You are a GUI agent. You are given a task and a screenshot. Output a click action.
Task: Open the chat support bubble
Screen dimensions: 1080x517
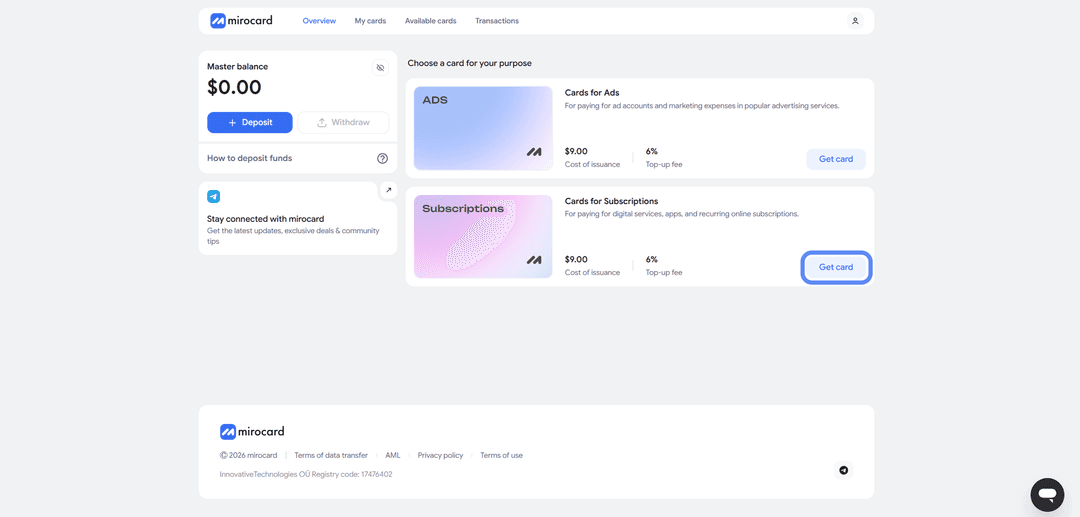(1048, 494)
